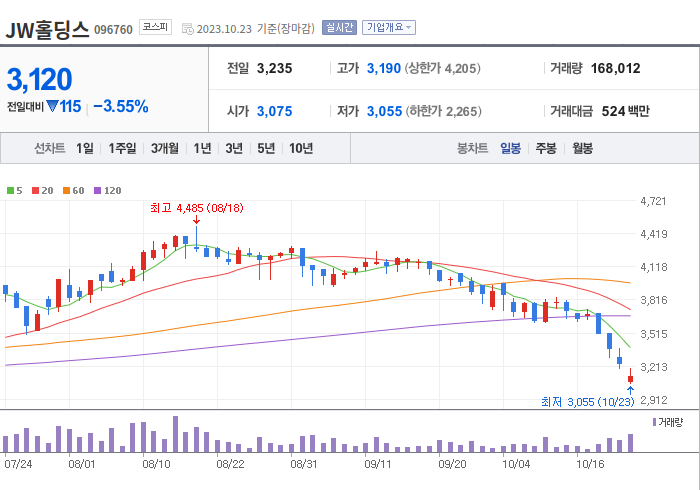Select the 3년 line chart tab
700x490 pixels.
click(234, 148)
